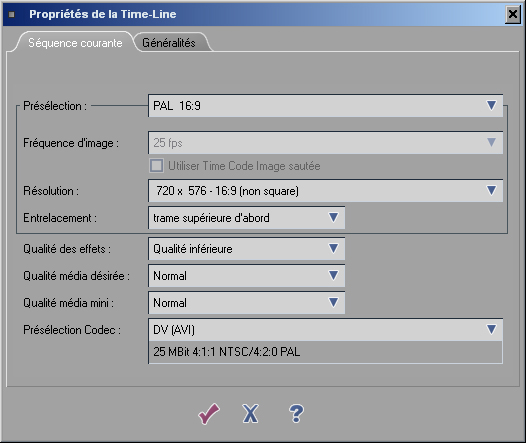Toggle Utiliser Time Code Image sautée checkbox

click(157, 166)
